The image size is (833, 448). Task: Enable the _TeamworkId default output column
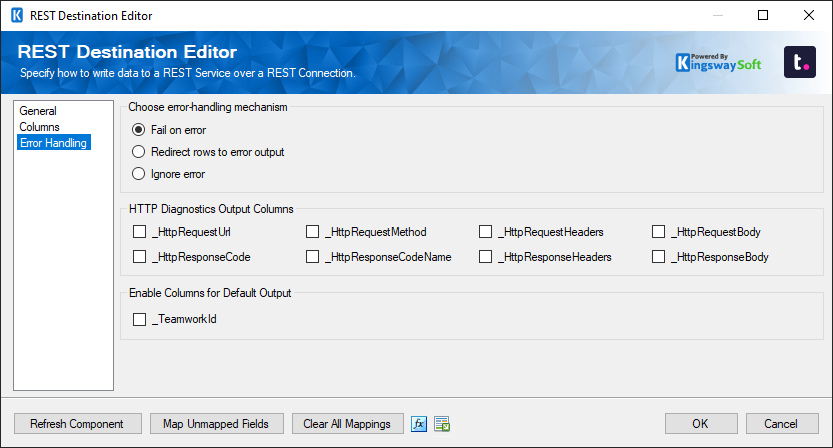pyautogui.click(x=139, y=319)
